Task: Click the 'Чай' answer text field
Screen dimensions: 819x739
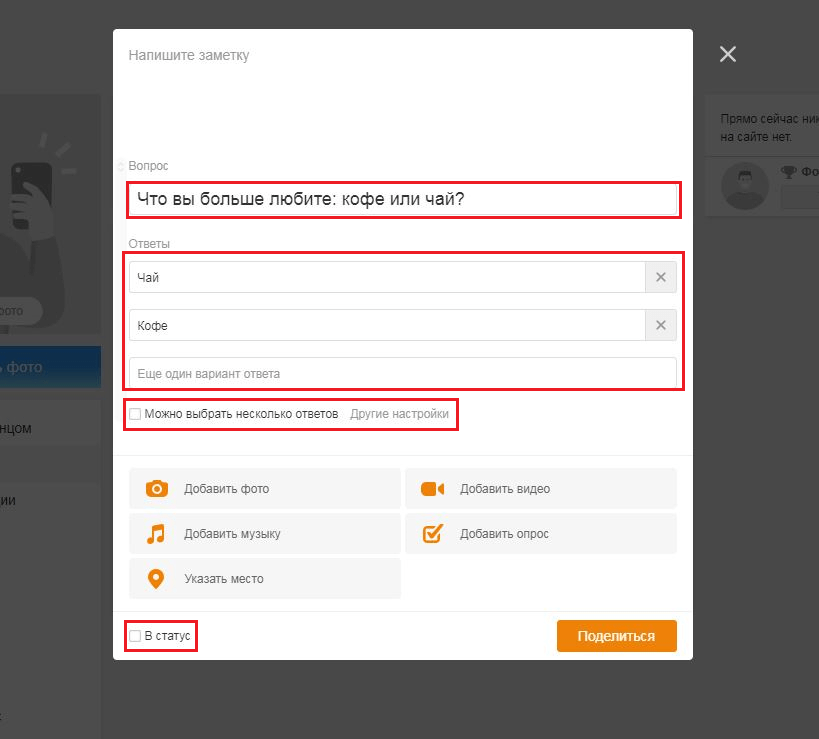Action: tap(386, 278)
